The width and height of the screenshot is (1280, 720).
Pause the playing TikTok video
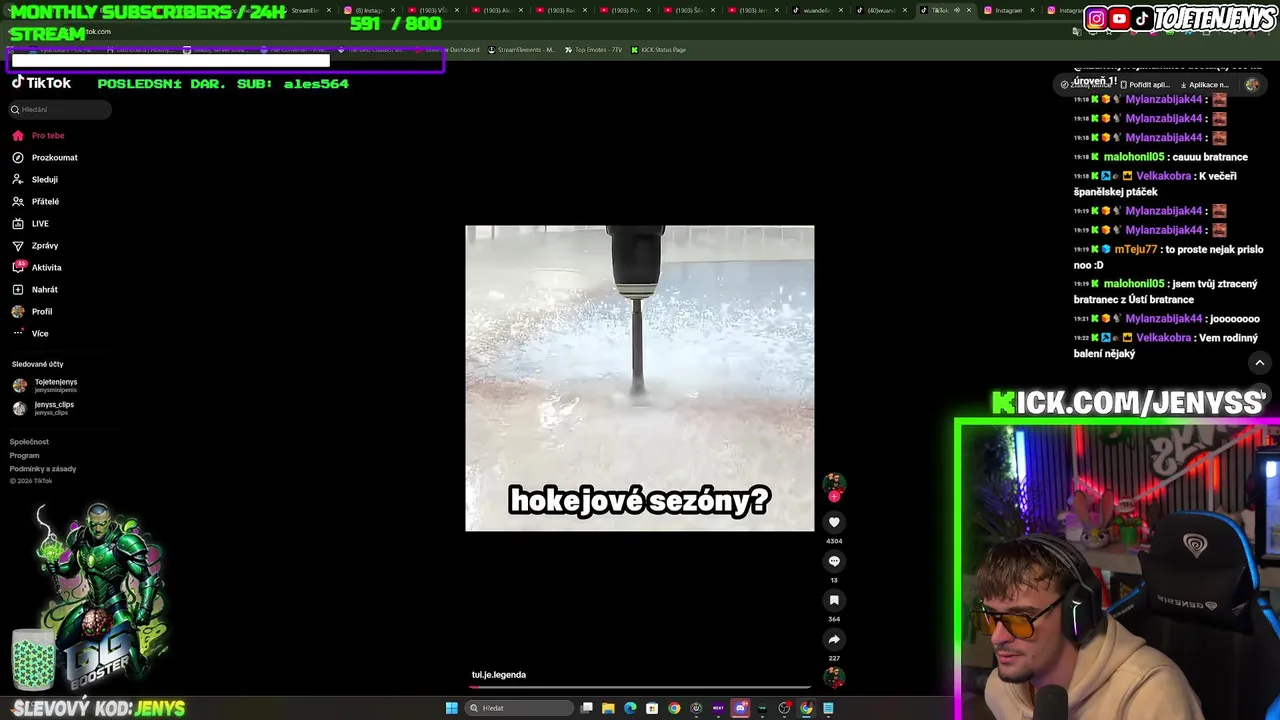(x=640, y=378)
